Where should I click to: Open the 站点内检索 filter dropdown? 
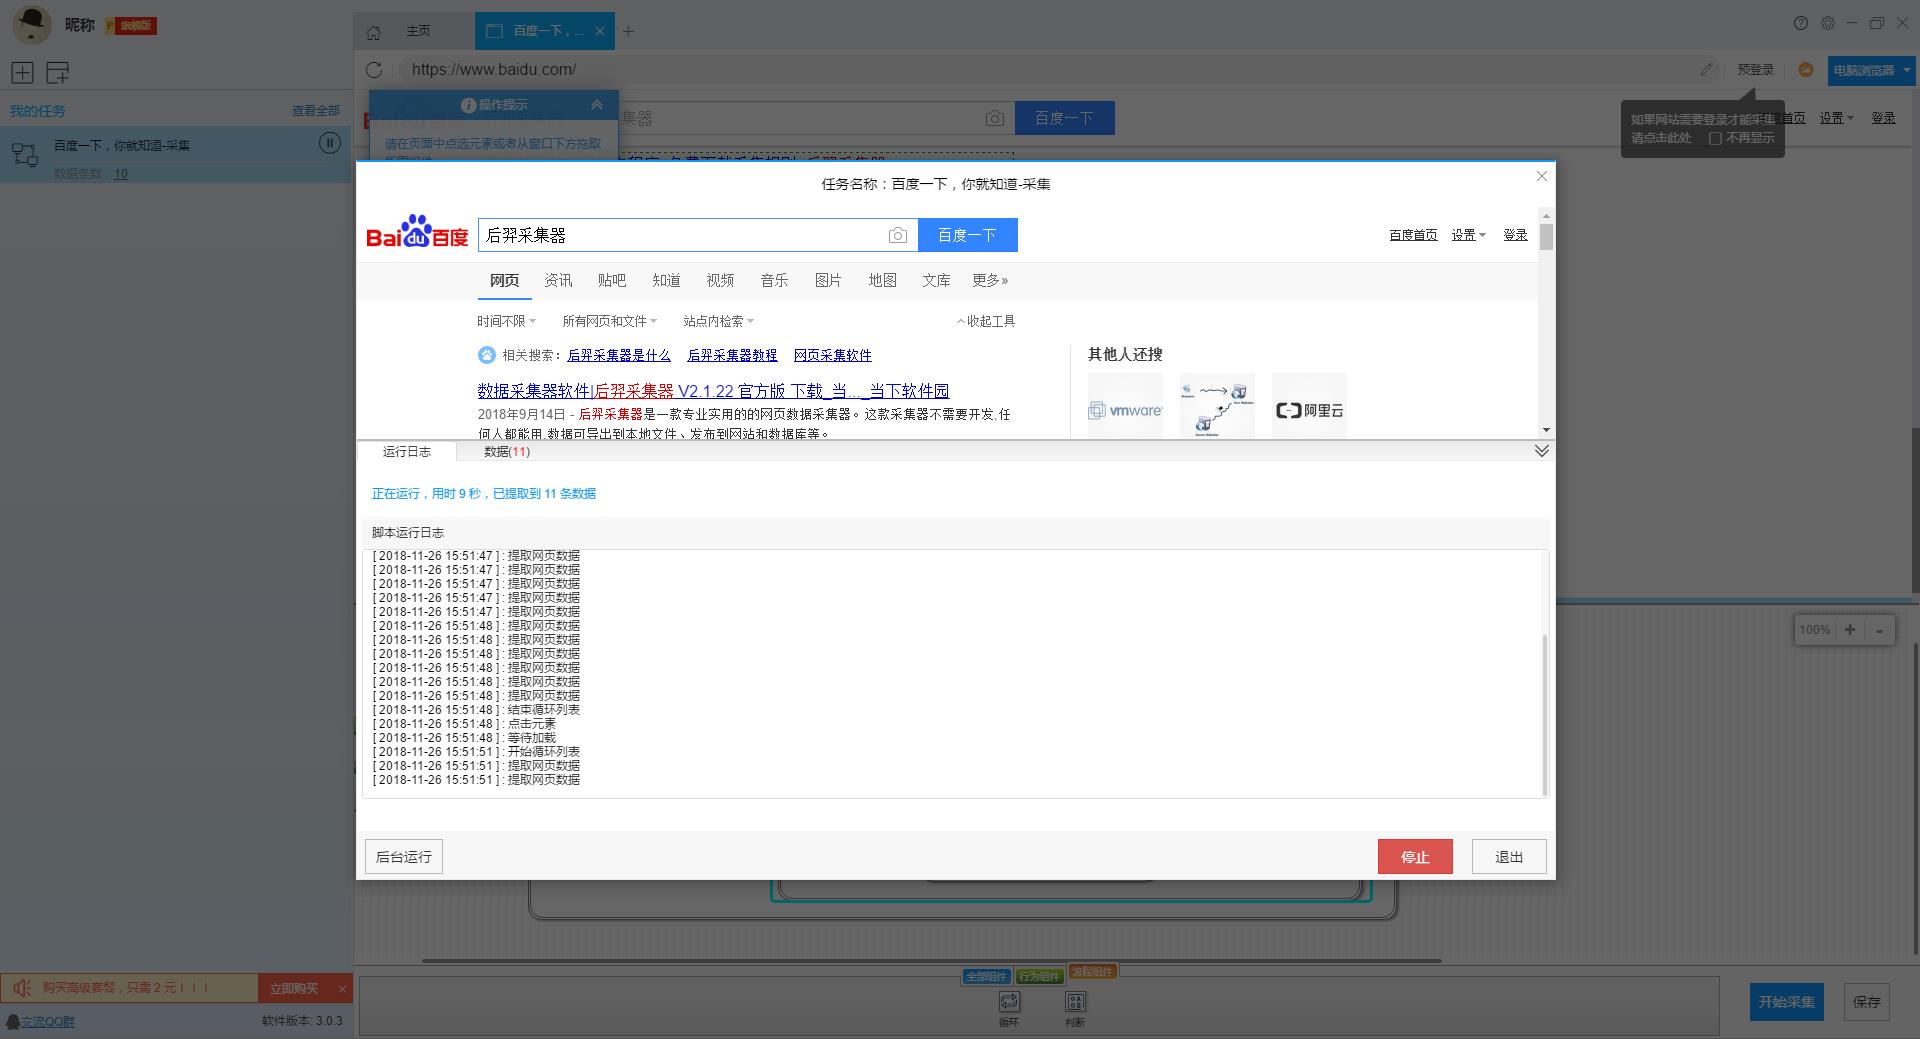tap(718, 321)
